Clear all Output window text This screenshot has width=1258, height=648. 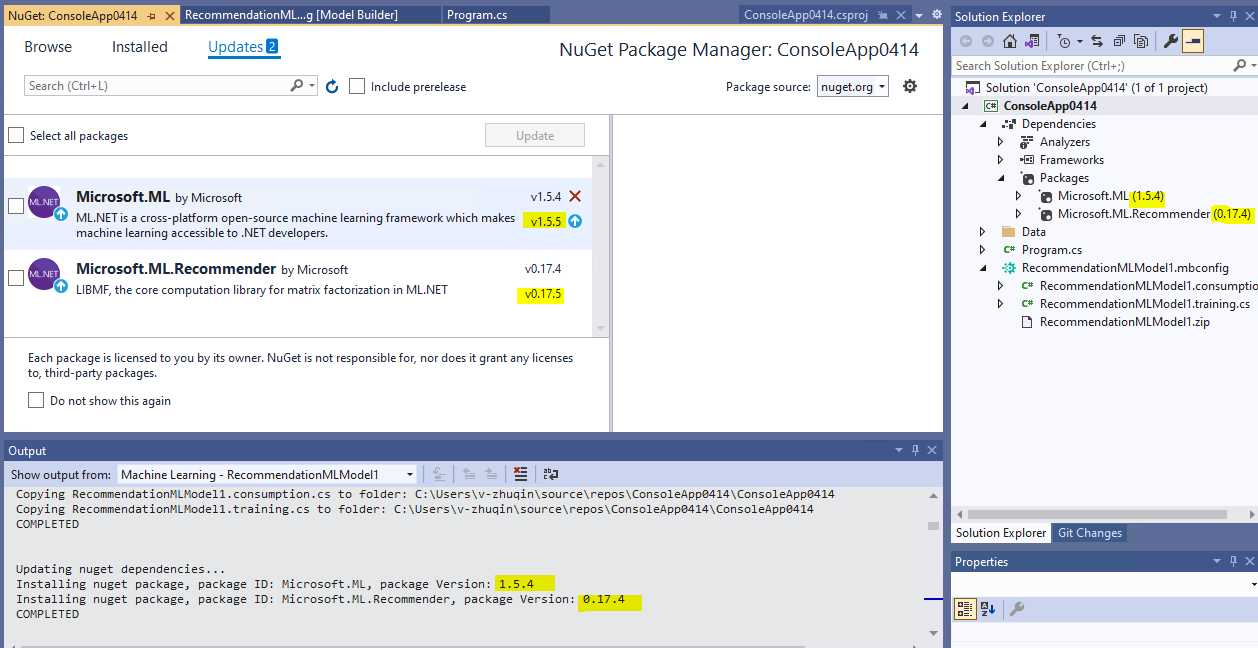point(520,474)
